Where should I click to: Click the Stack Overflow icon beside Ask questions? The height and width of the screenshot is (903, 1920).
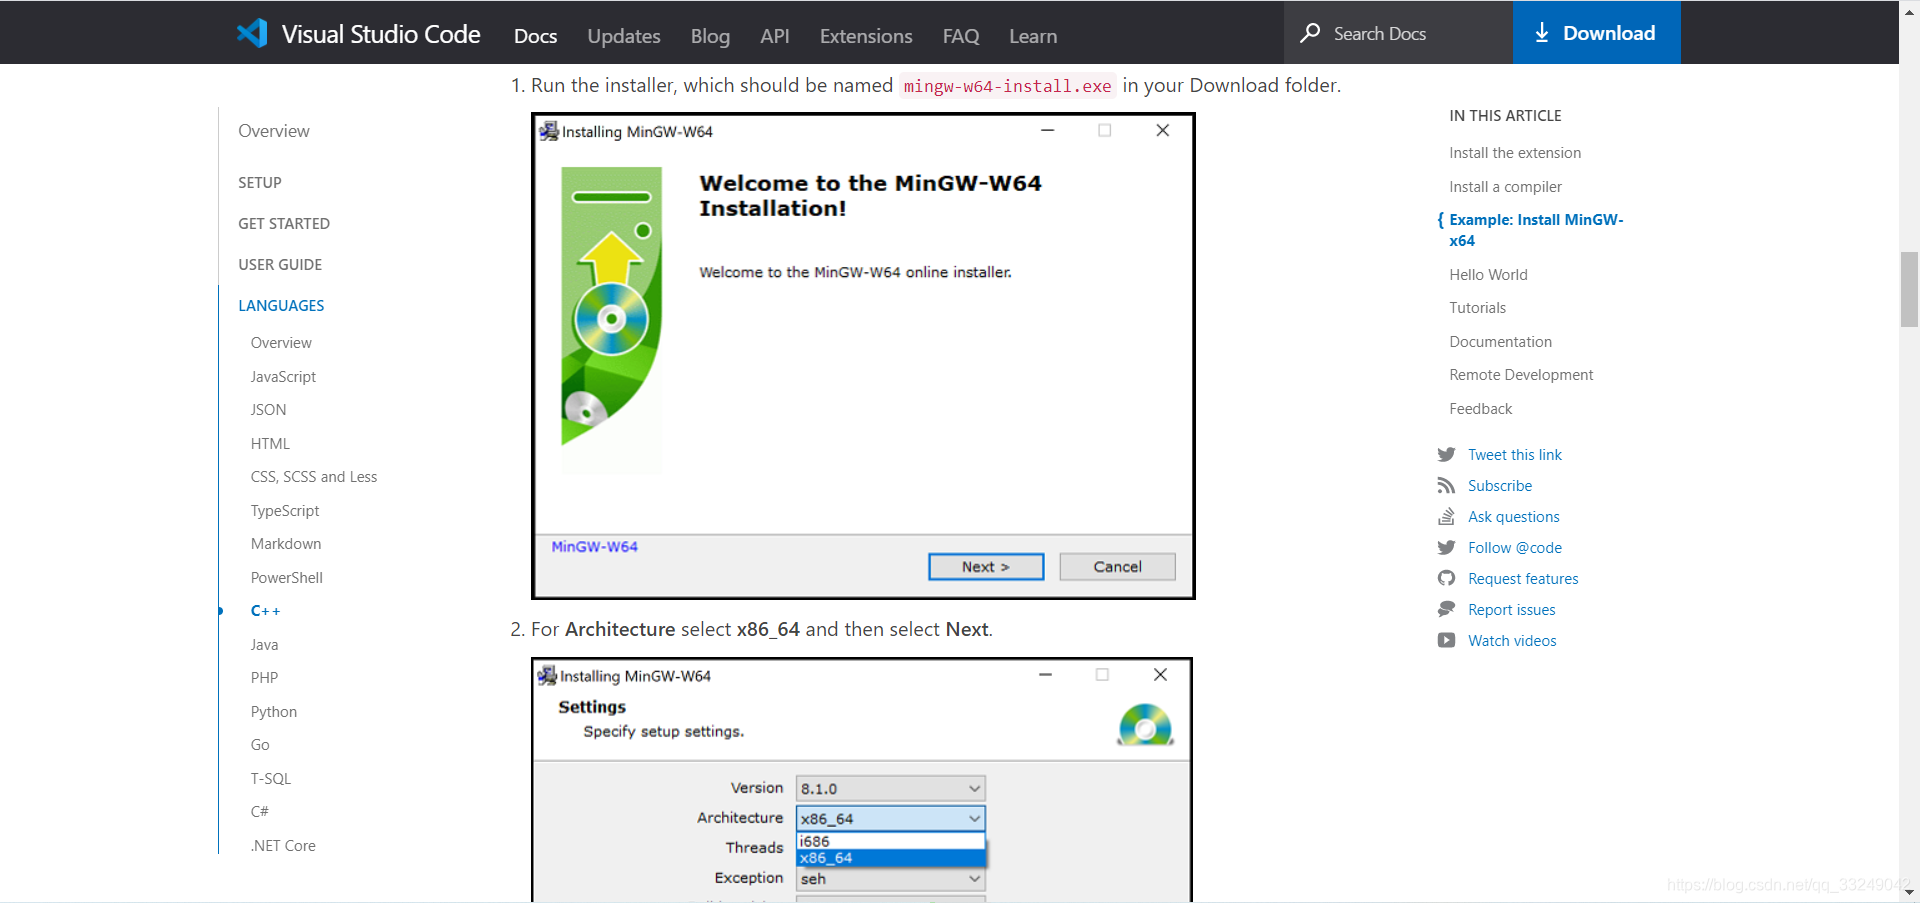(1446, 517)
